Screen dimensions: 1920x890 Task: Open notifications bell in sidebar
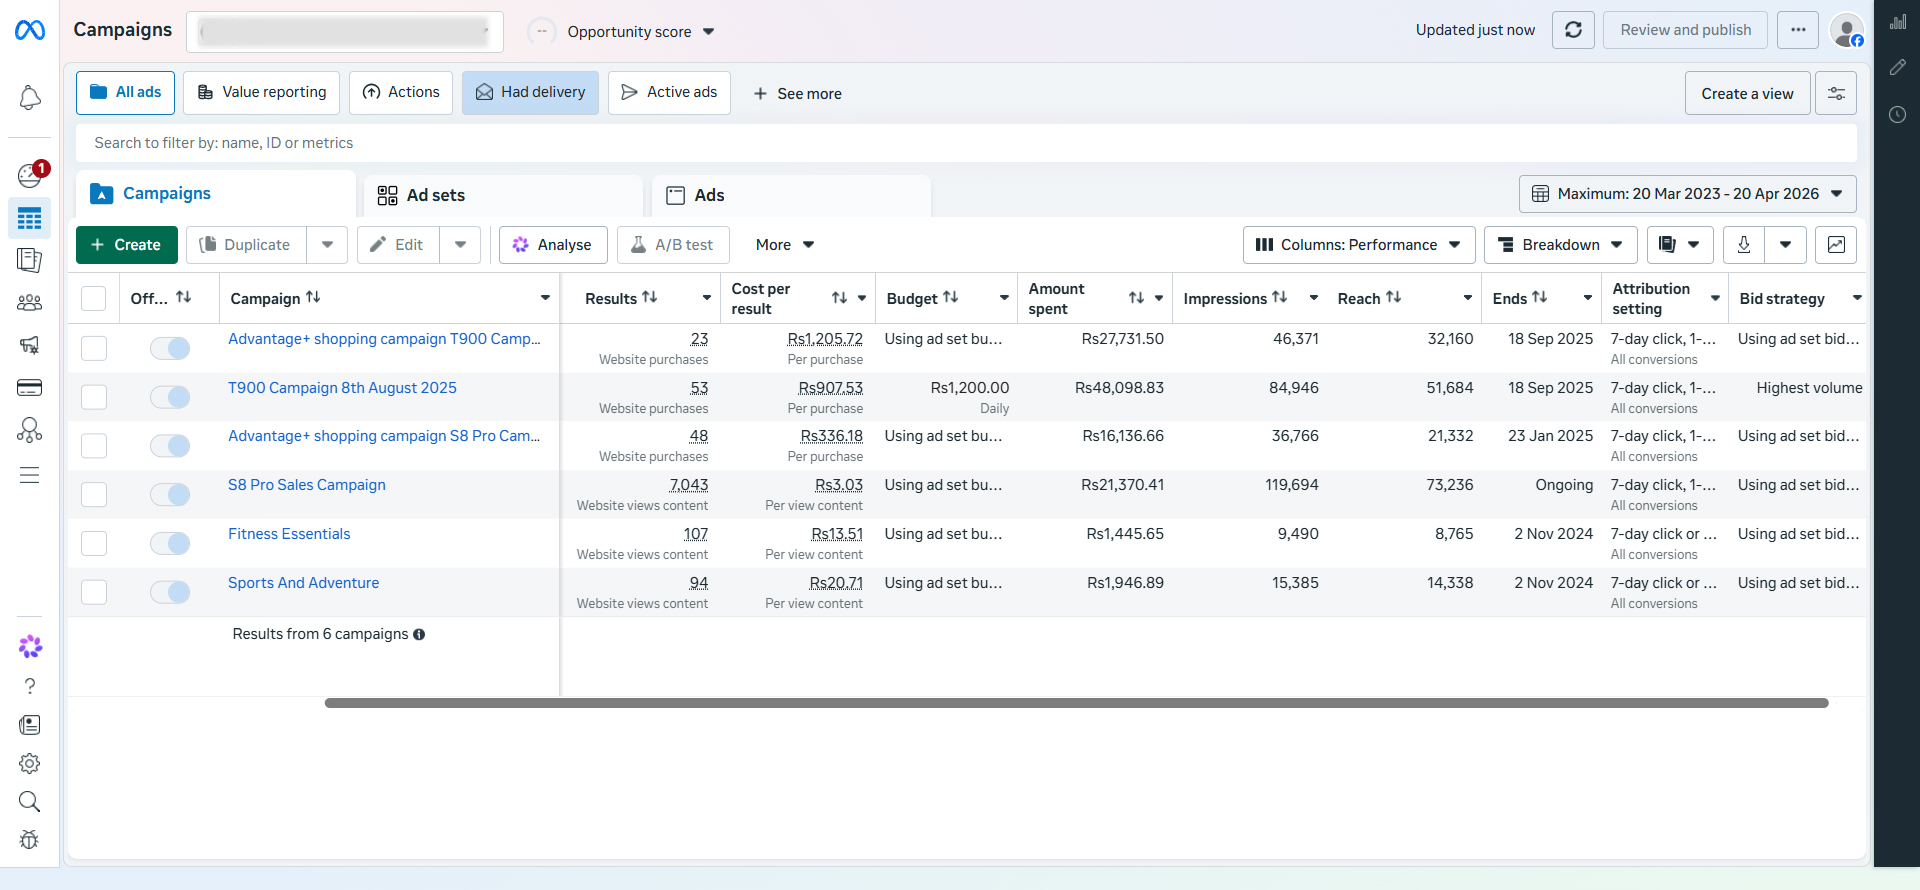[30, 98]
